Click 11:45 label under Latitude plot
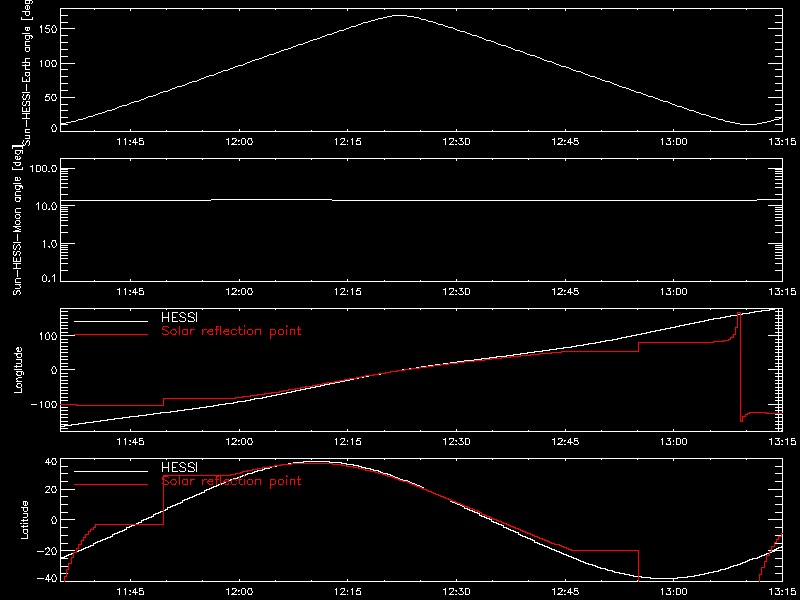The height and width of the screenshot is (600, 800). tap(131, 592)
